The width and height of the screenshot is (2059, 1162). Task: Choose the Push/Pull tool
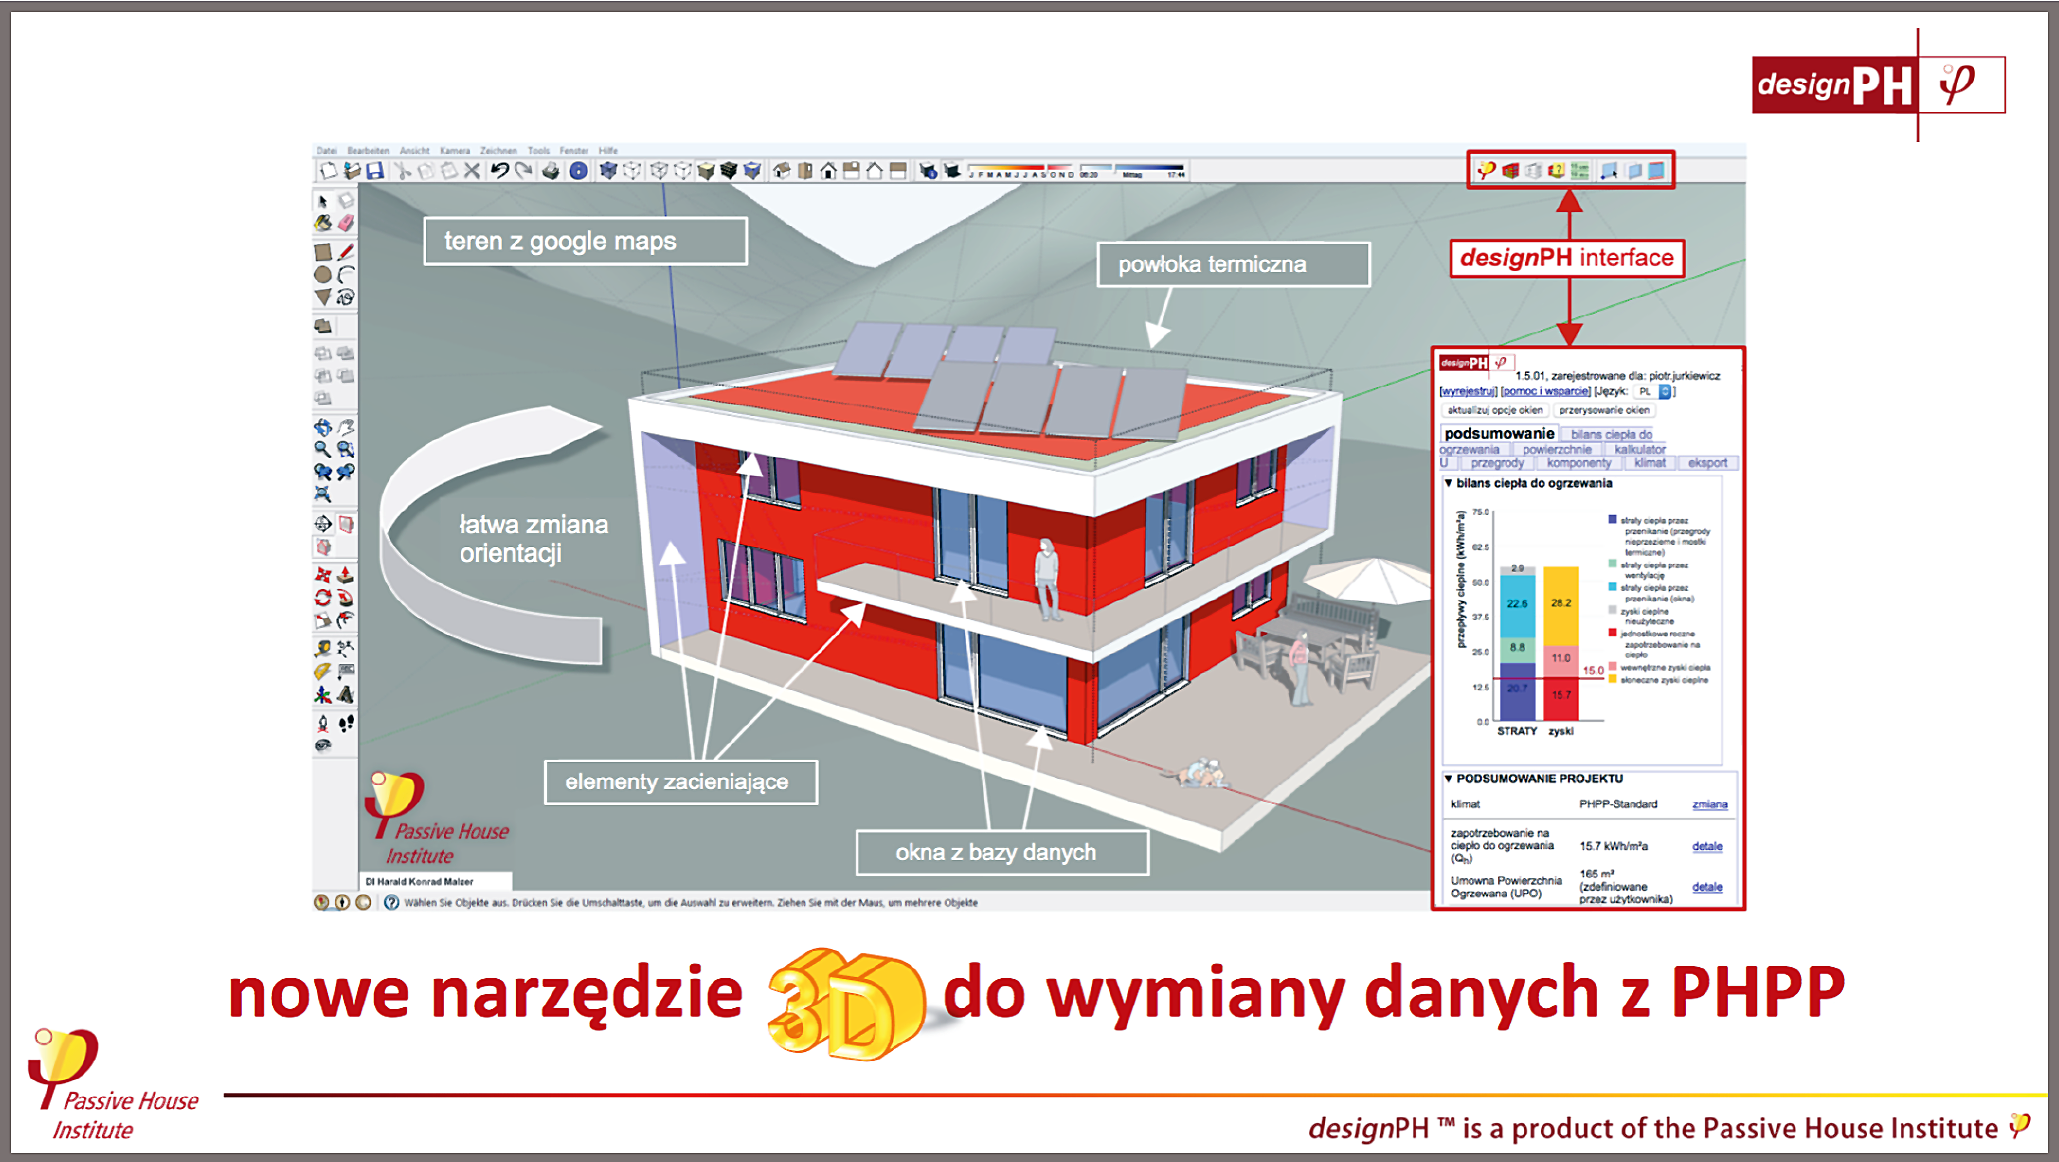(x=346, y=575)
